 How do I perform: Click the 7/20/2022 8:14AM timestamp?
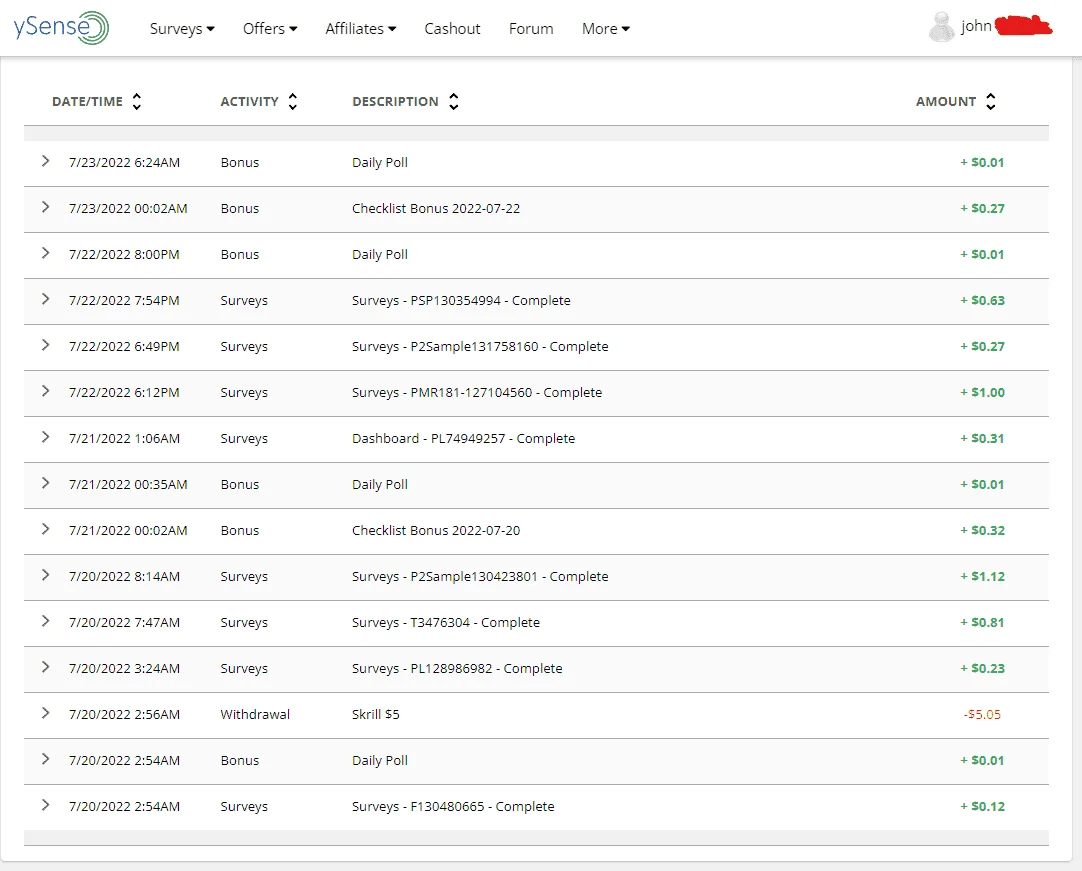(124, 576)
